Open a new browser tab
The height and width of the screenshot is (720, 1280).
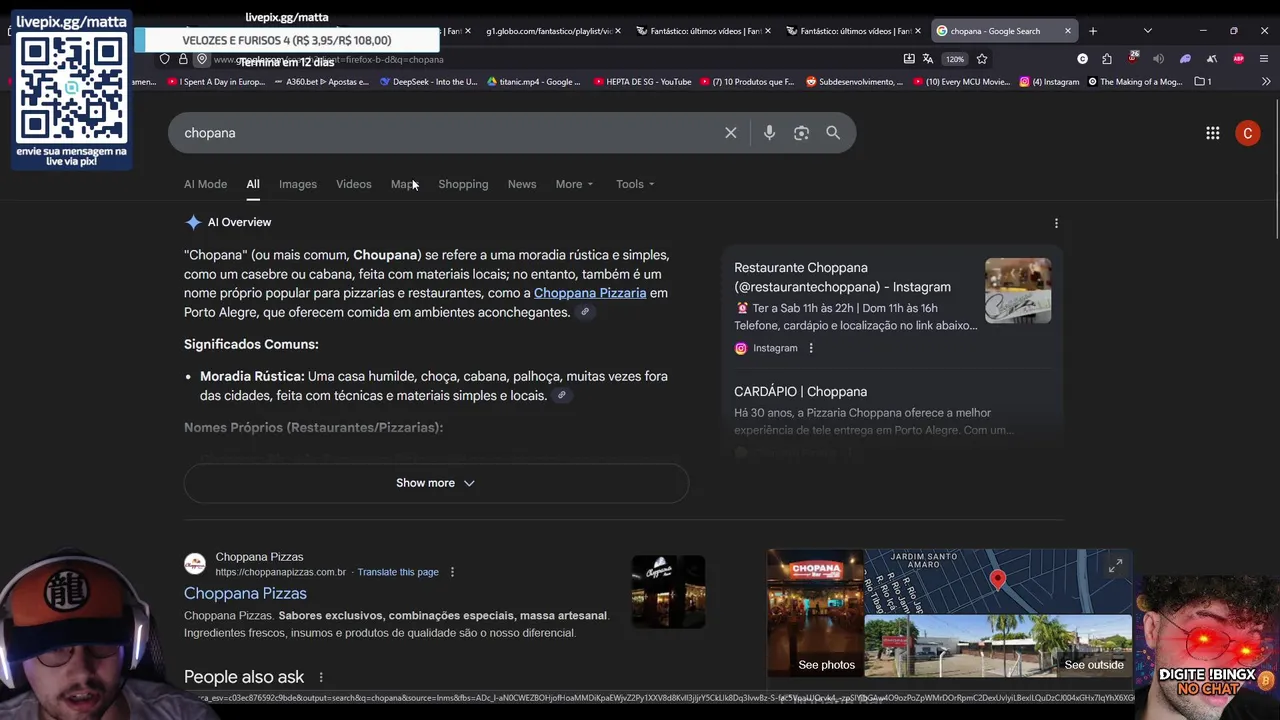point(1093,31)
